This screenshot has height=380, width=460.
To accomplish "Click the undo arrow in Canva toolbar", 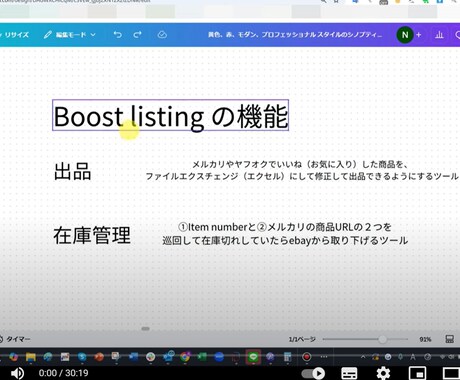I will (x=117, y=35).
